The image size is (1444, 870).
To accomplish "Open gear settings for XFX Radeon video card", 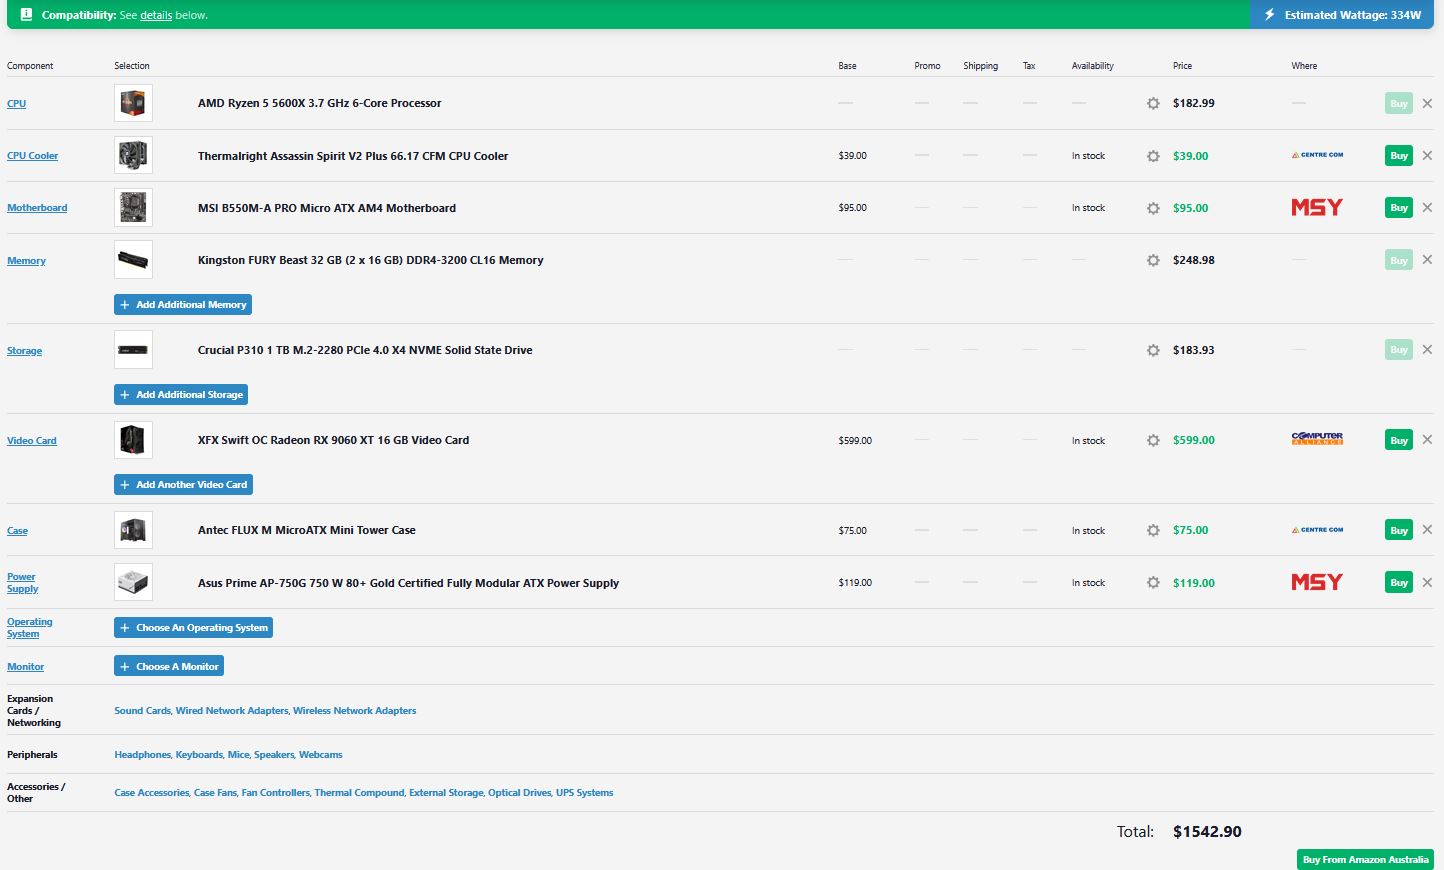I will pyautogui.click(x=1153, y=440).
